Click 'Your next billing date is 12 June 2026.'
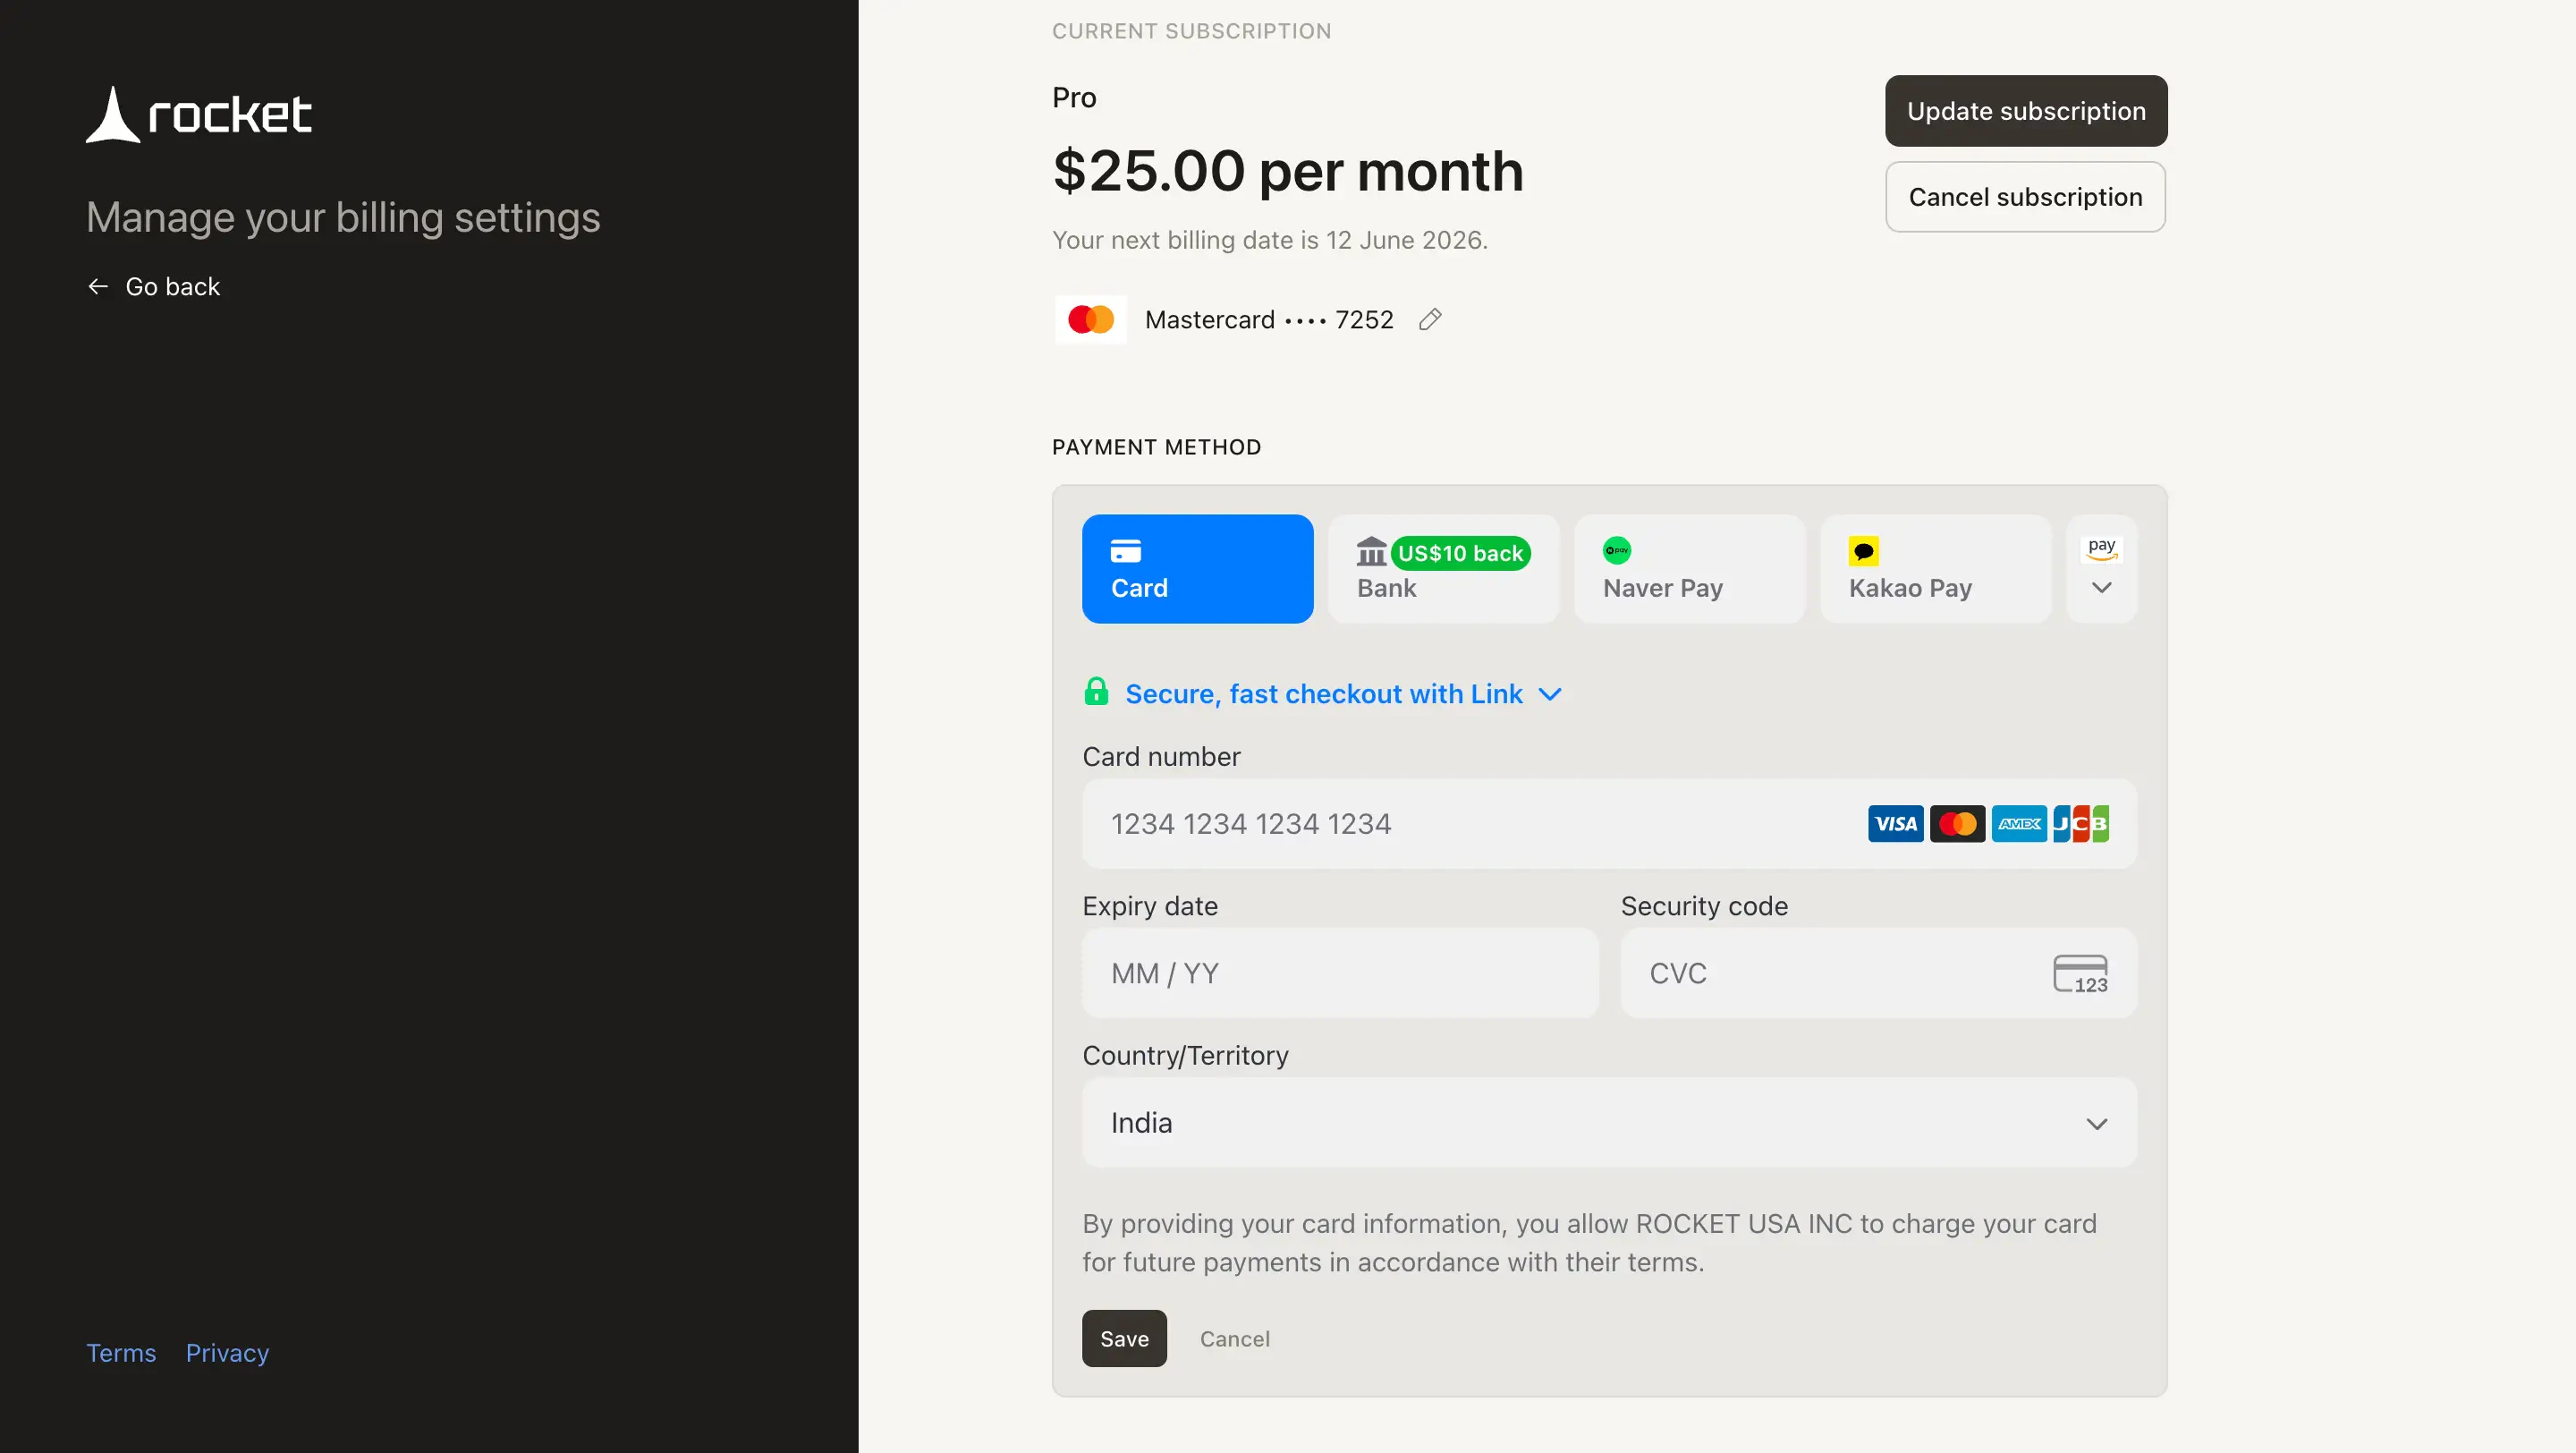This screenshot has height=1453, width=2576. pyautogui.click(x=1270, y=240)
